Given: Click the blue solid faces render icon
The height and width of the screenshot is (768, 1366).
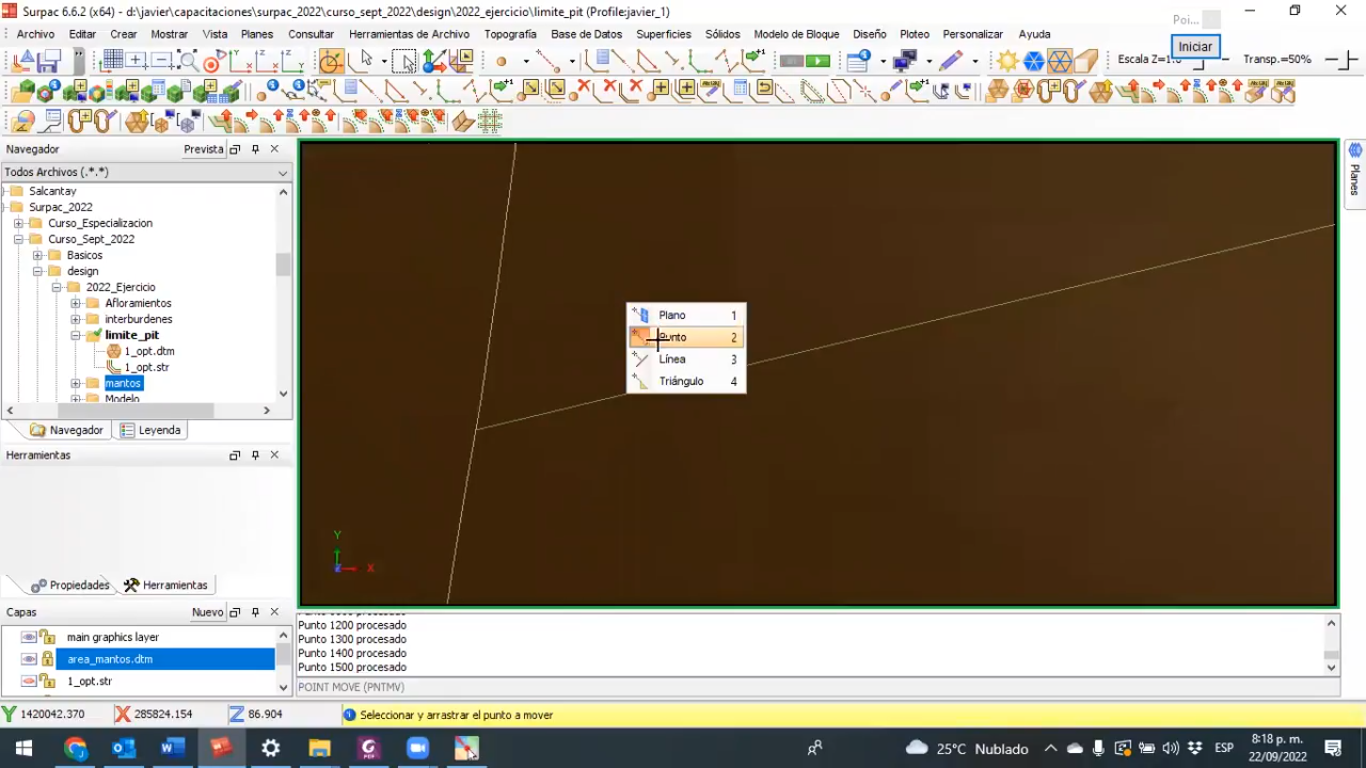Looking at the screenshot, I should point(1033,61).
